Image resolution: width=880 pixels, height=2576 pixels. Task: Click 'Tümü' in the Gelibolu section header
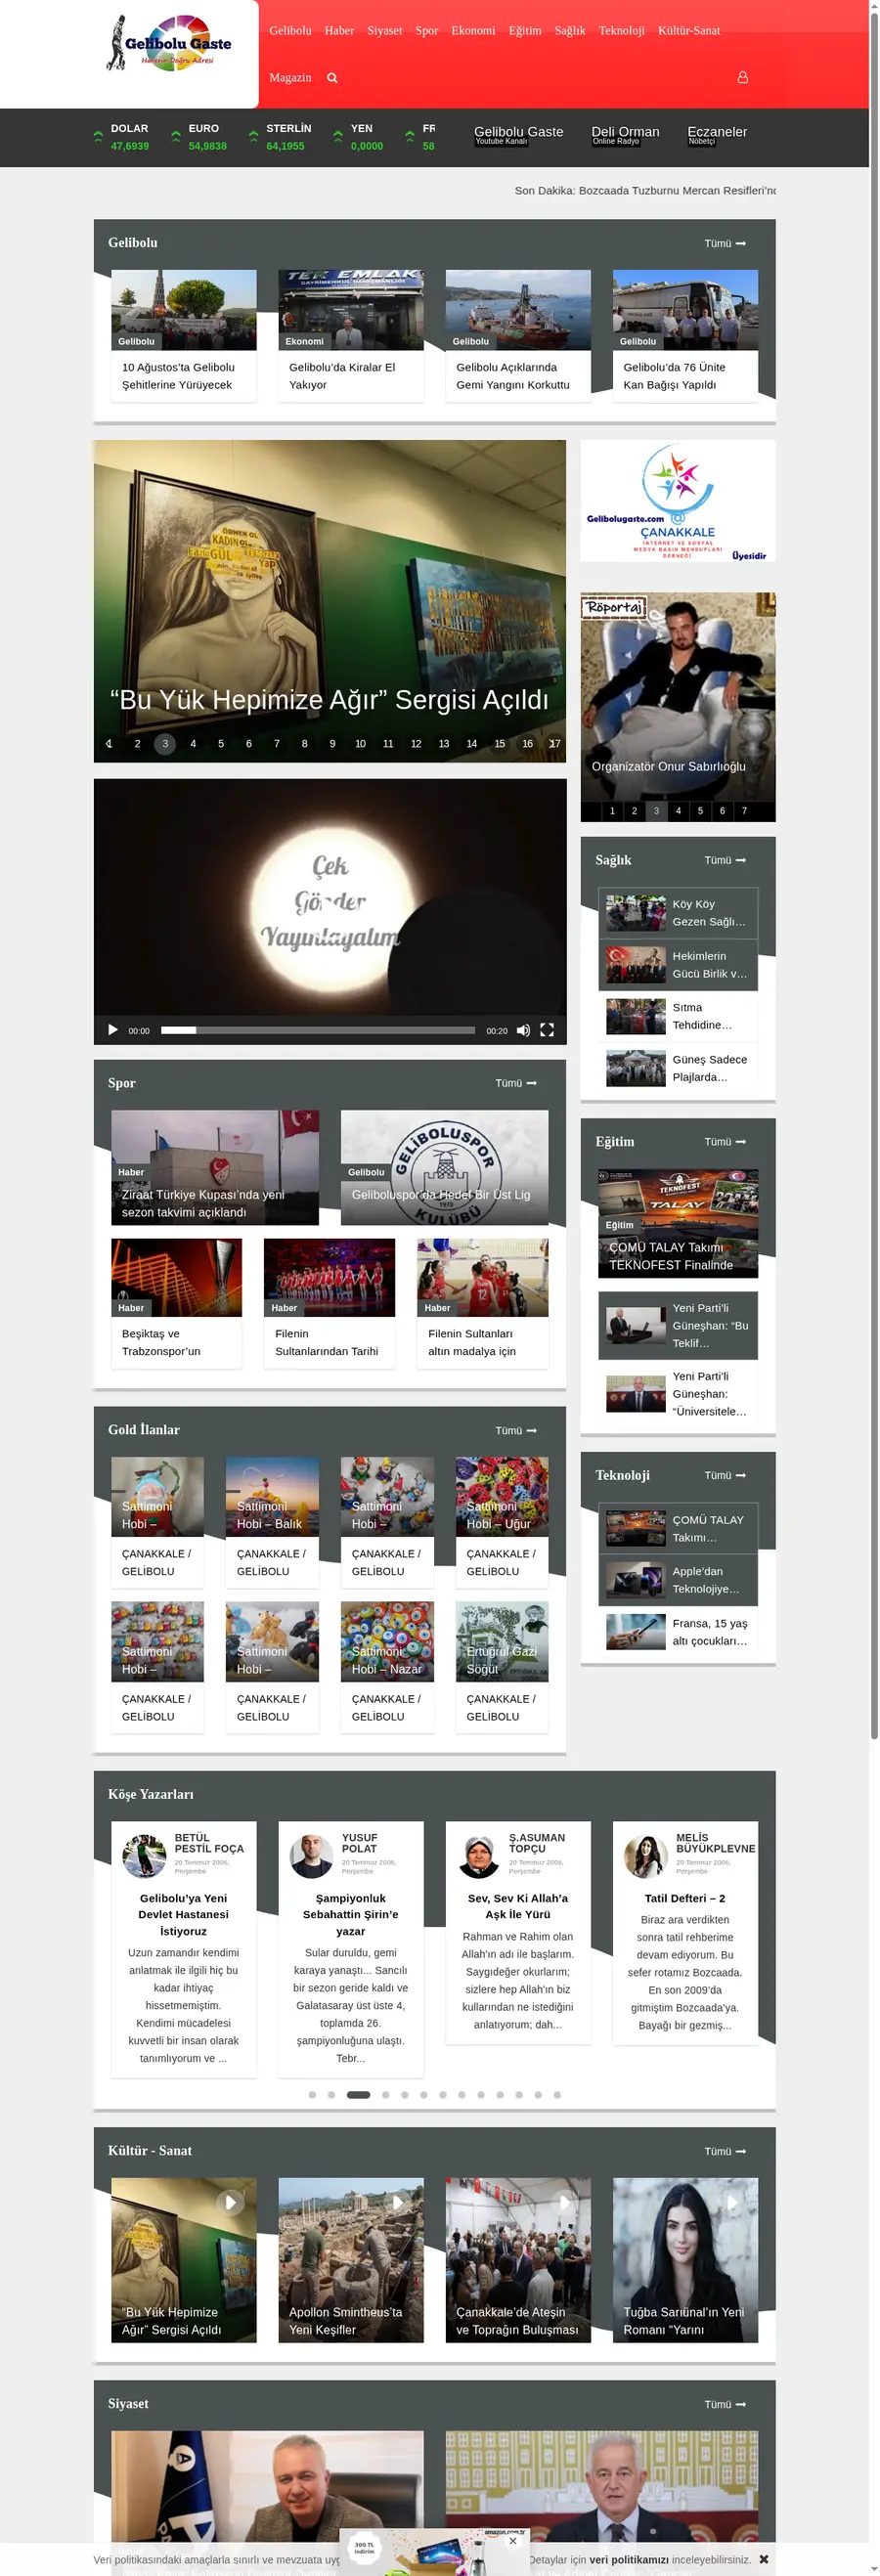pyautogui.click(x=725, y=244)
